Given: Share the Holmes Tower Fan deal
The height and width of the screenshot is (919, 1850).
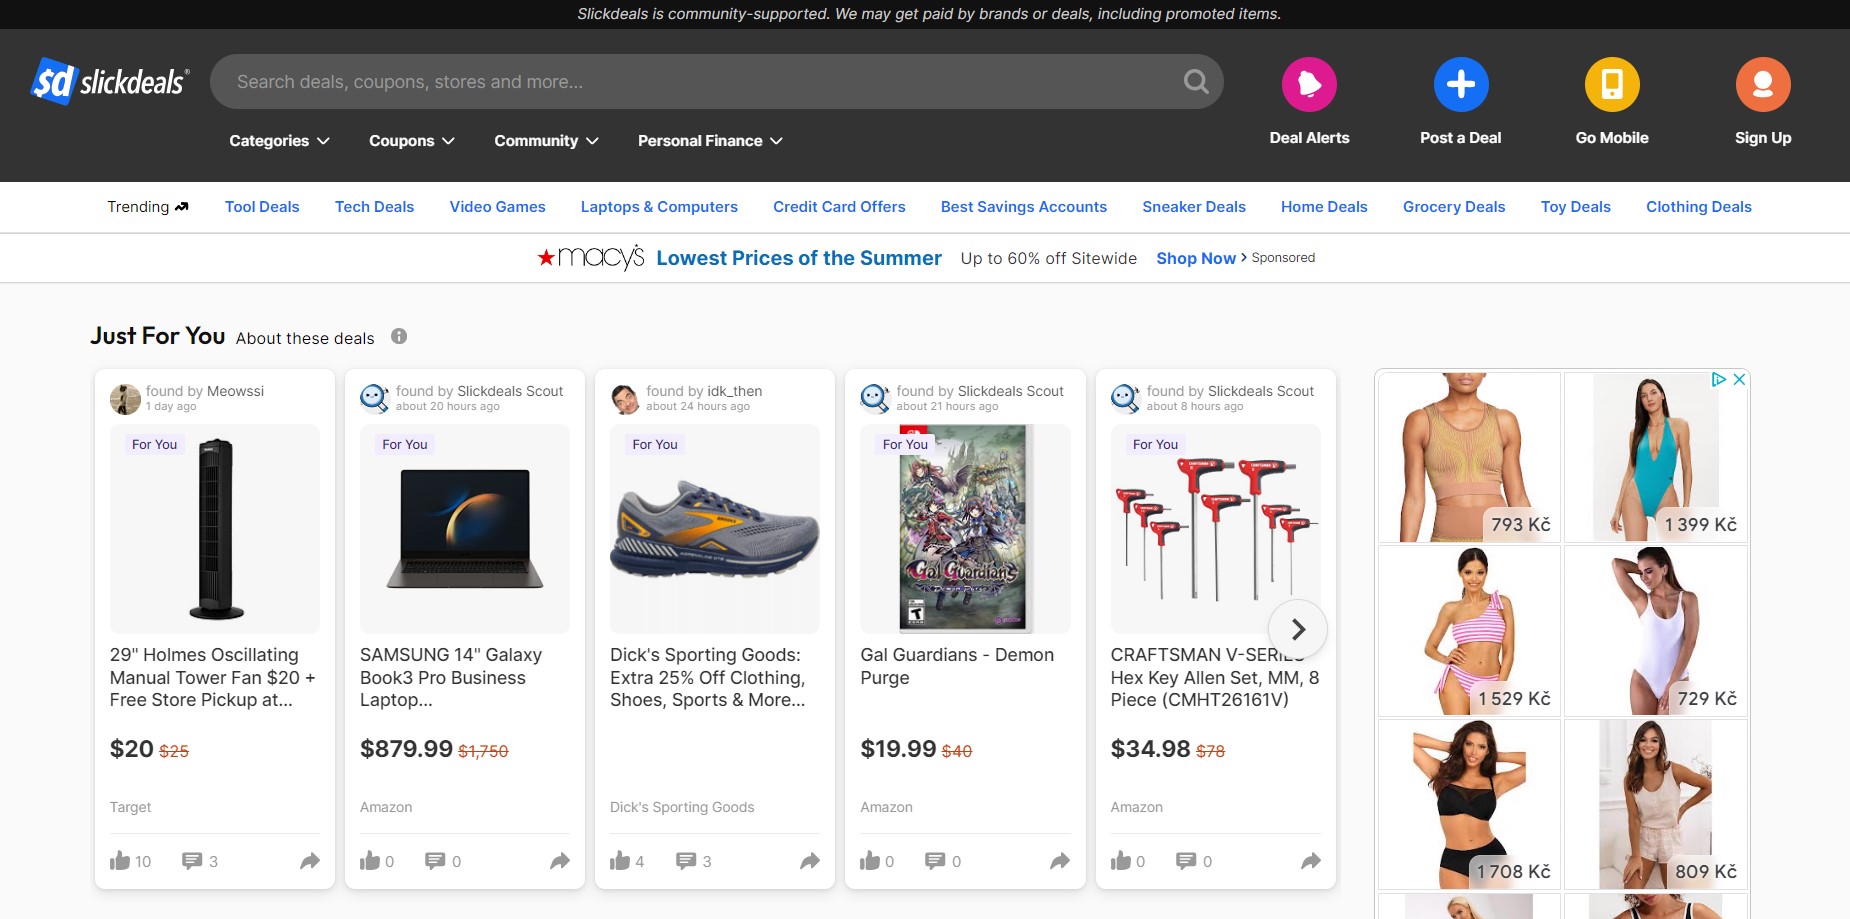Looking at the screenshot, I should (x=310, y=861).
